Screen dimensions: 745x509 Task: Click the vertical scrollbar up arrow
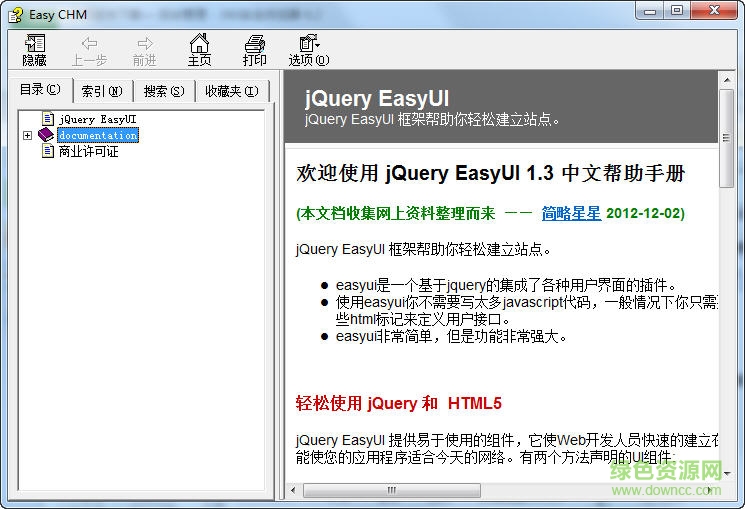click(726, 80)
